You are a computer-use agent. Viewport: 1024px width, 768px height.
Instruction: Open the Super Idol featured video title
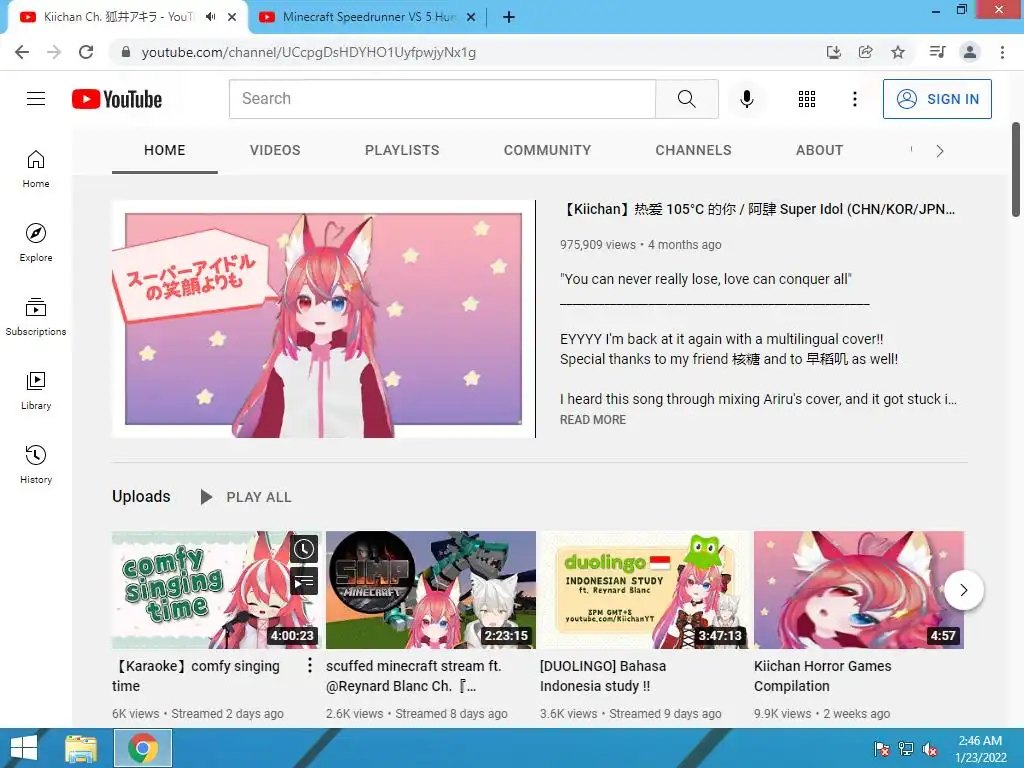coord(758,209)
